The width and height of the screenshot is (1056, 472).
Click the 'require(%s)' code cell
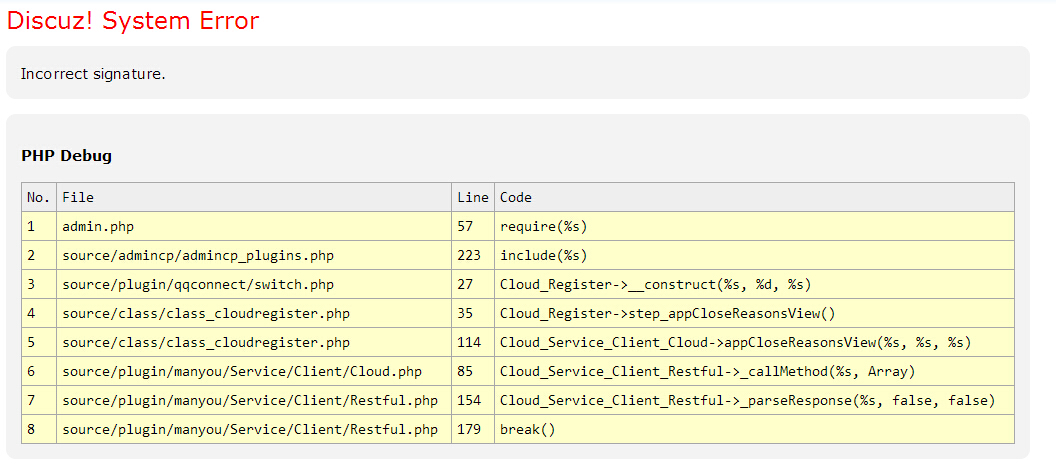[x=543, y=226]
